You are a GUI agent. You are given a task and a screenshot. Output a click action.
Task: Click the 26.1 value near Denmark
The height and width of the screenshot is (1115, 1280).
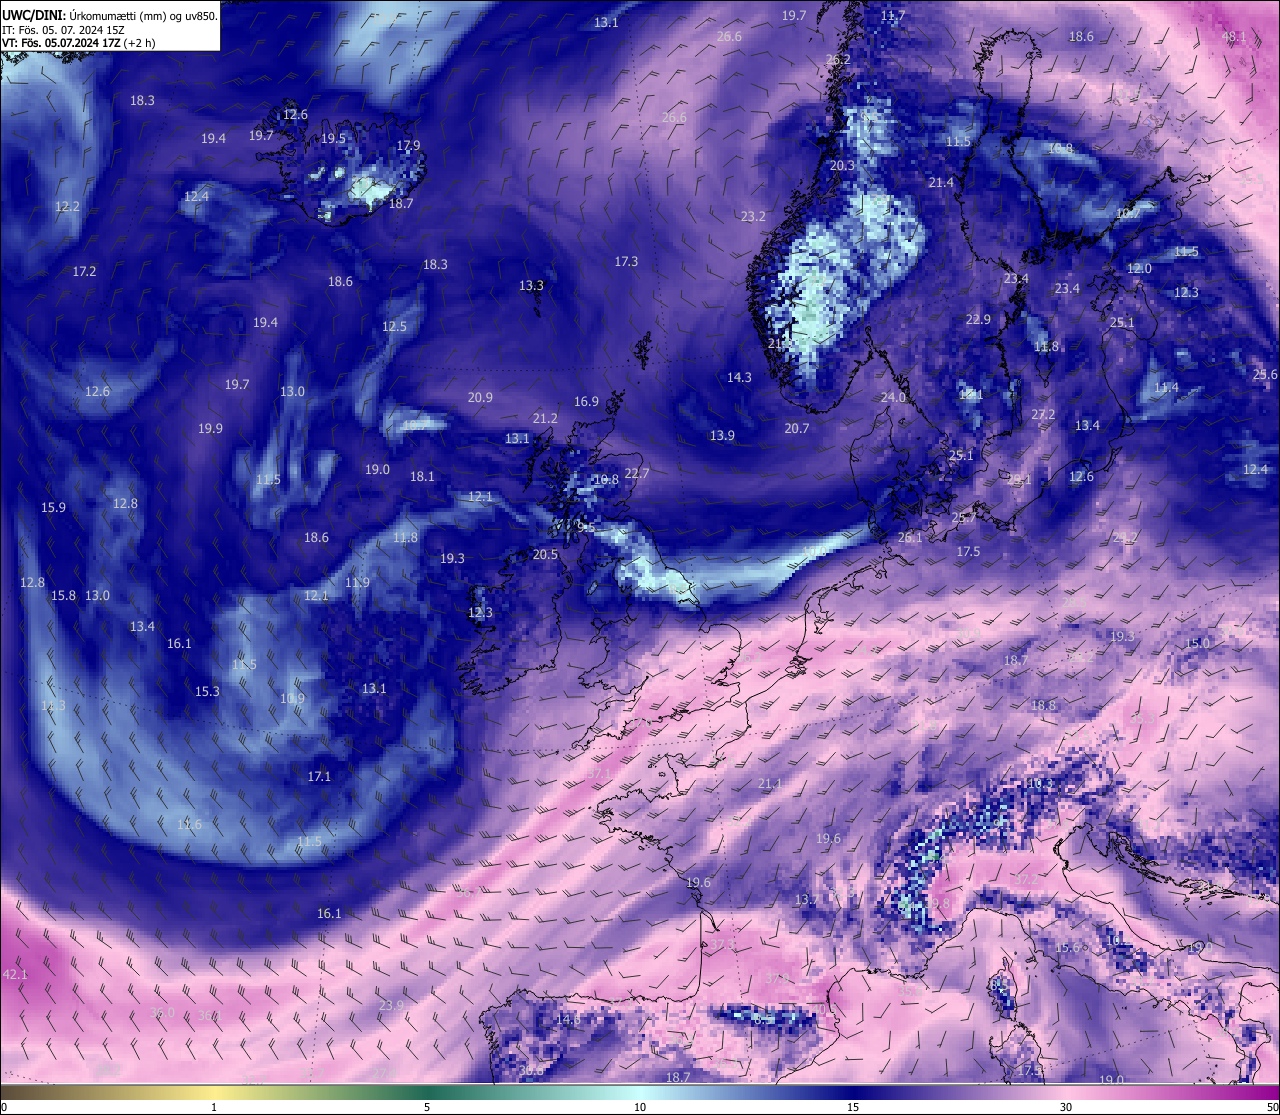coord(910,538)
